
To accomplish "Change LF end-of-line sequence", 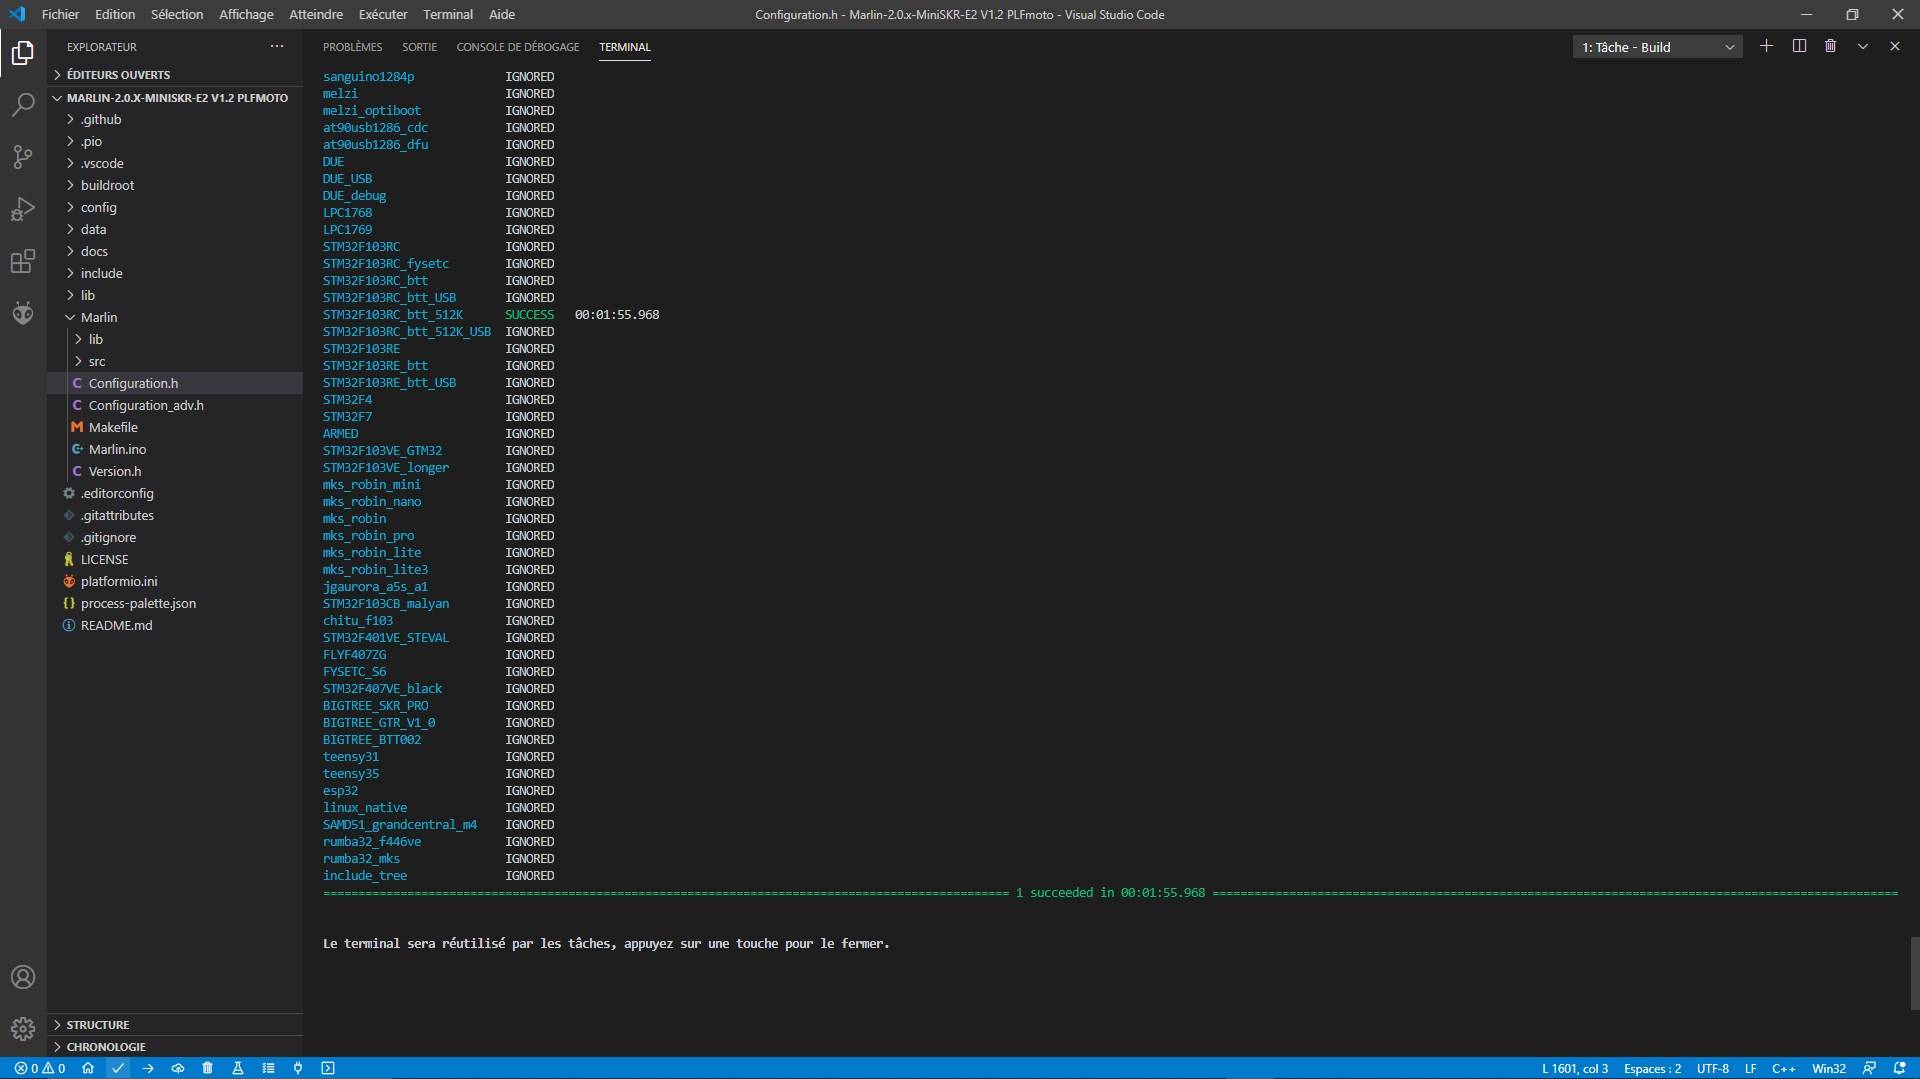I will click(1751, 1068).
